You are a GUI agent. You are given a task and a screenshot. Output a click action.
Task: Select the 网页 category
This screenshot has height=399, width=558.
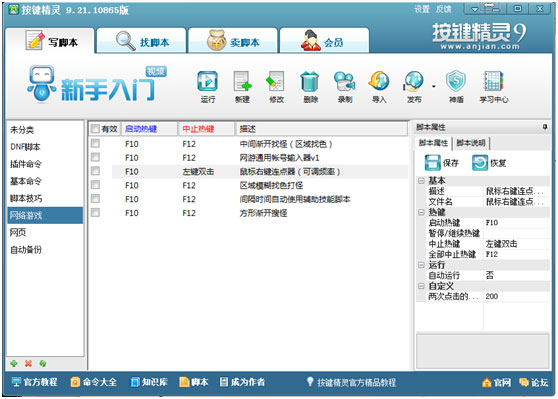[45, 232]
